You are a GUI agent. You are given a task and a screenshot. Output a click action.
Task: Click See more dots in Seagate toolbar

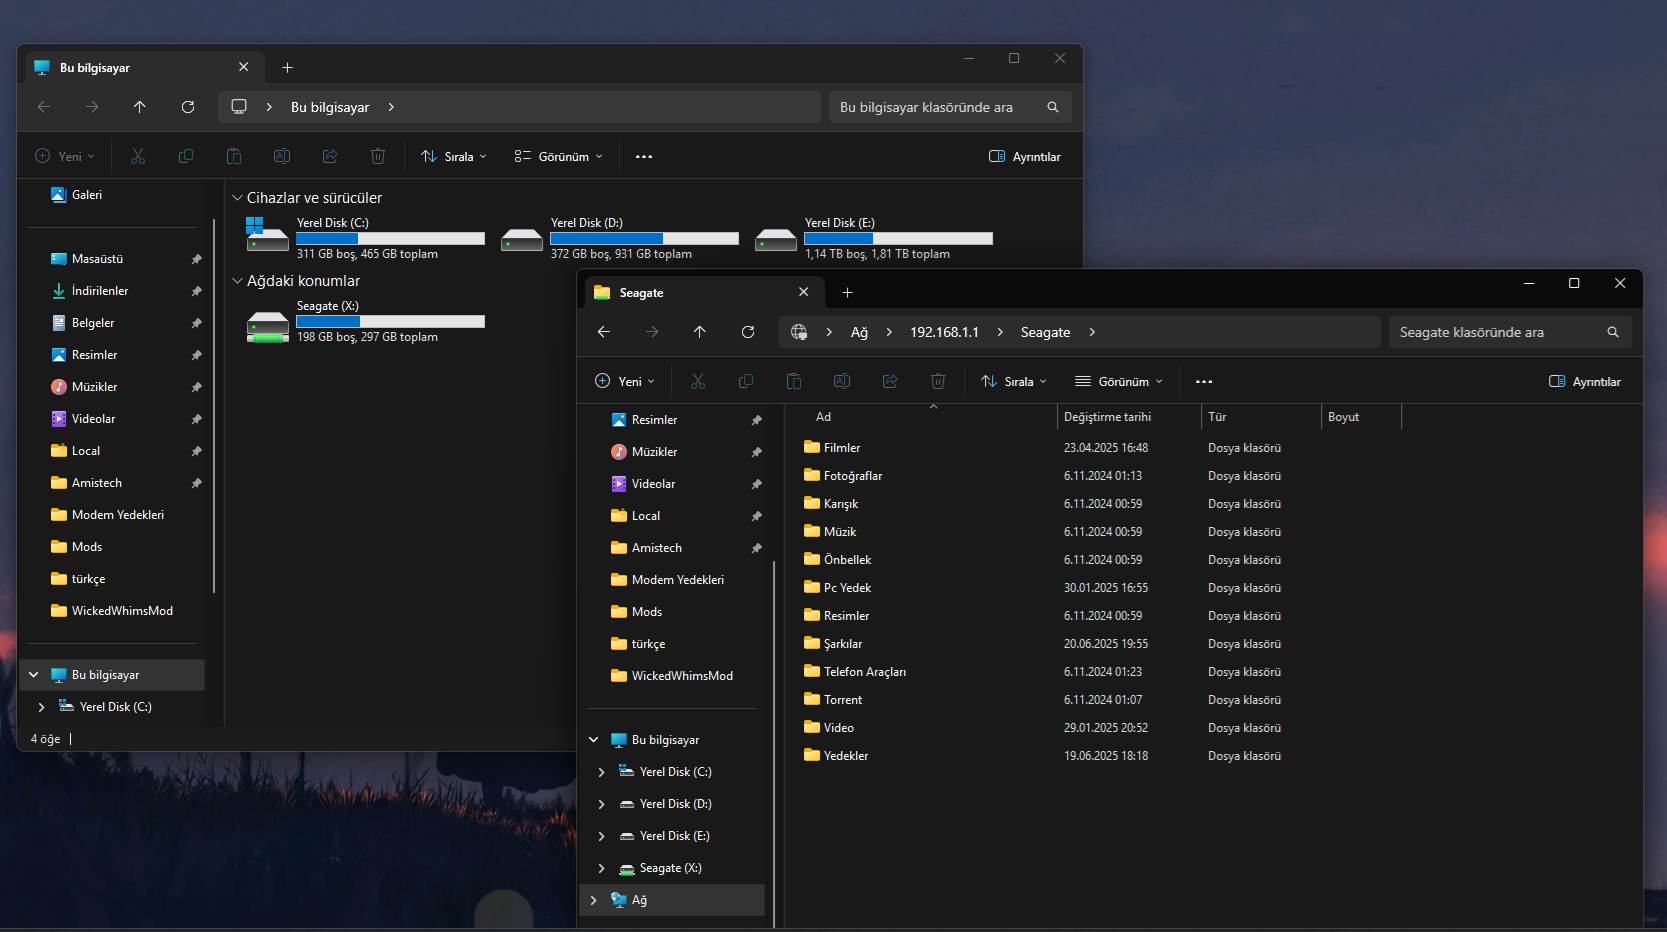(x=1204, y=381)
